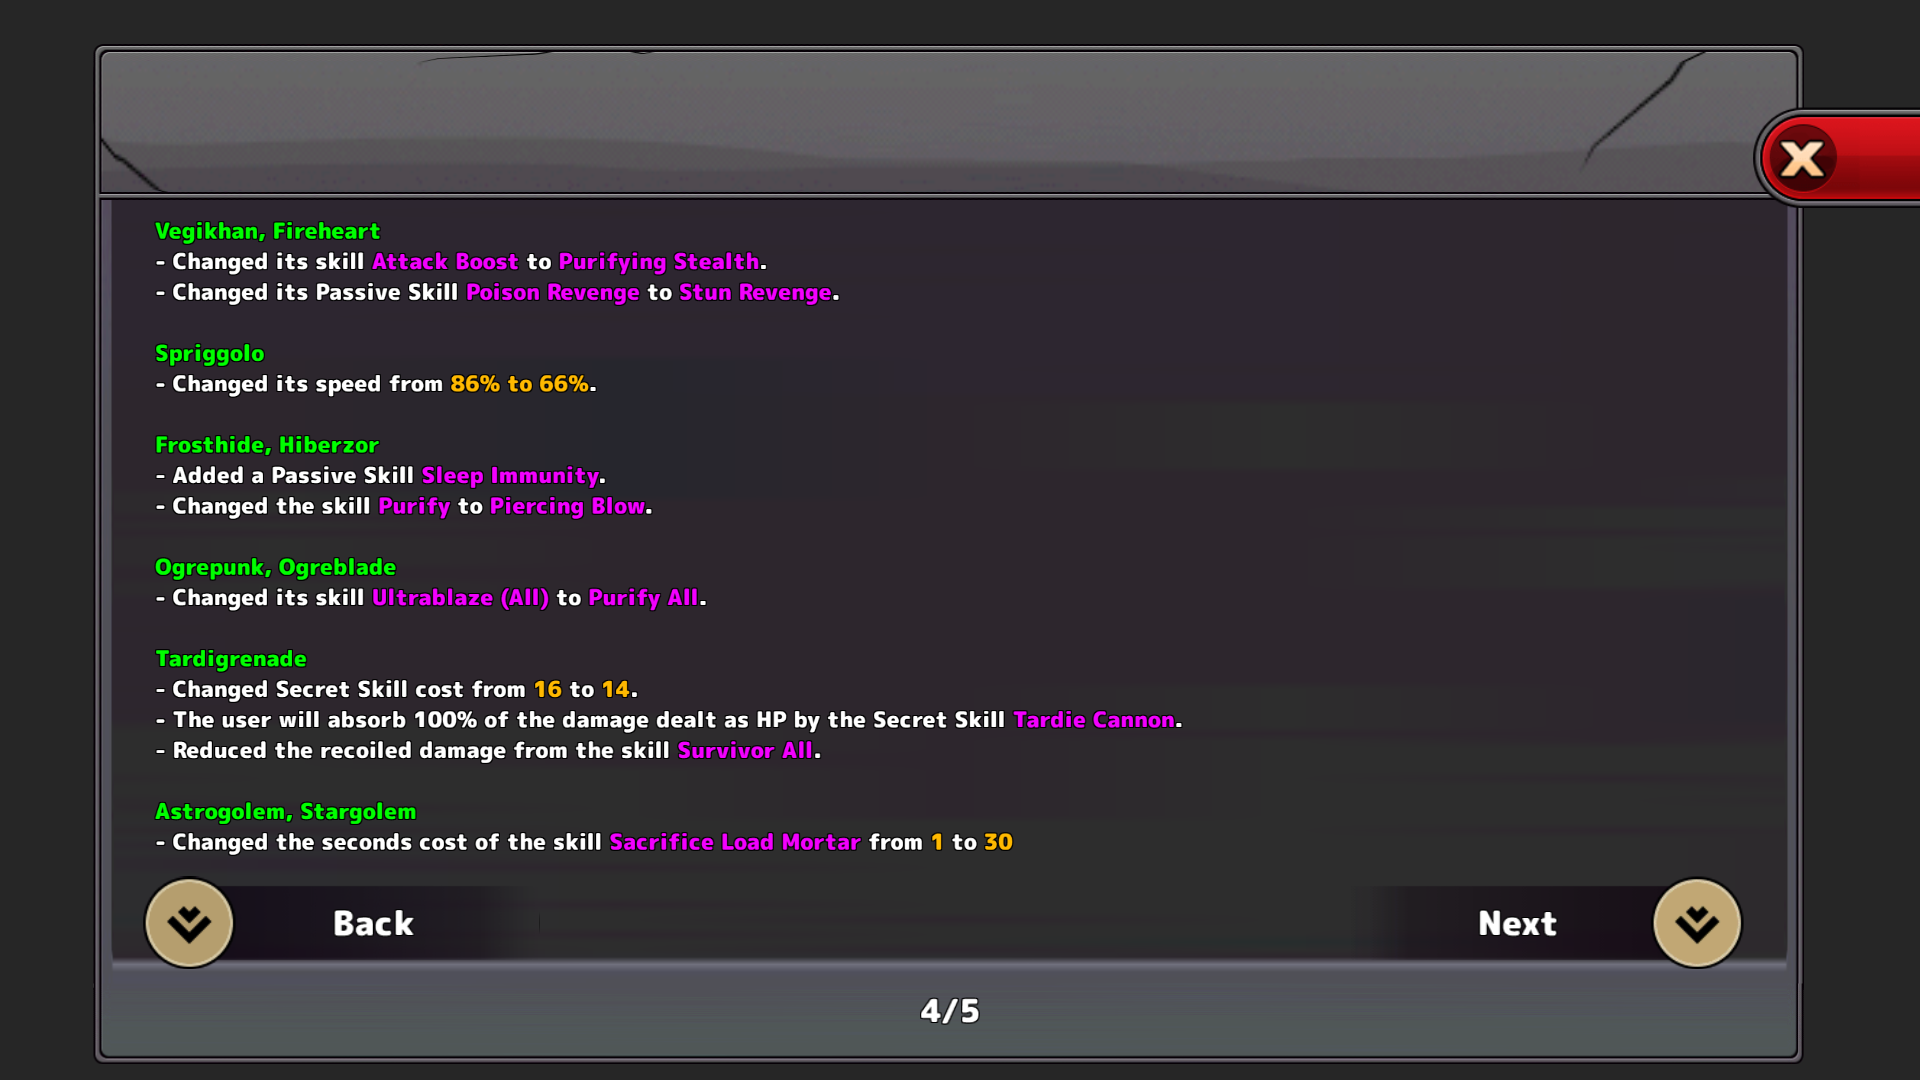Select the Ogrepunk, Ogreblade heading

tap(275, 568)
